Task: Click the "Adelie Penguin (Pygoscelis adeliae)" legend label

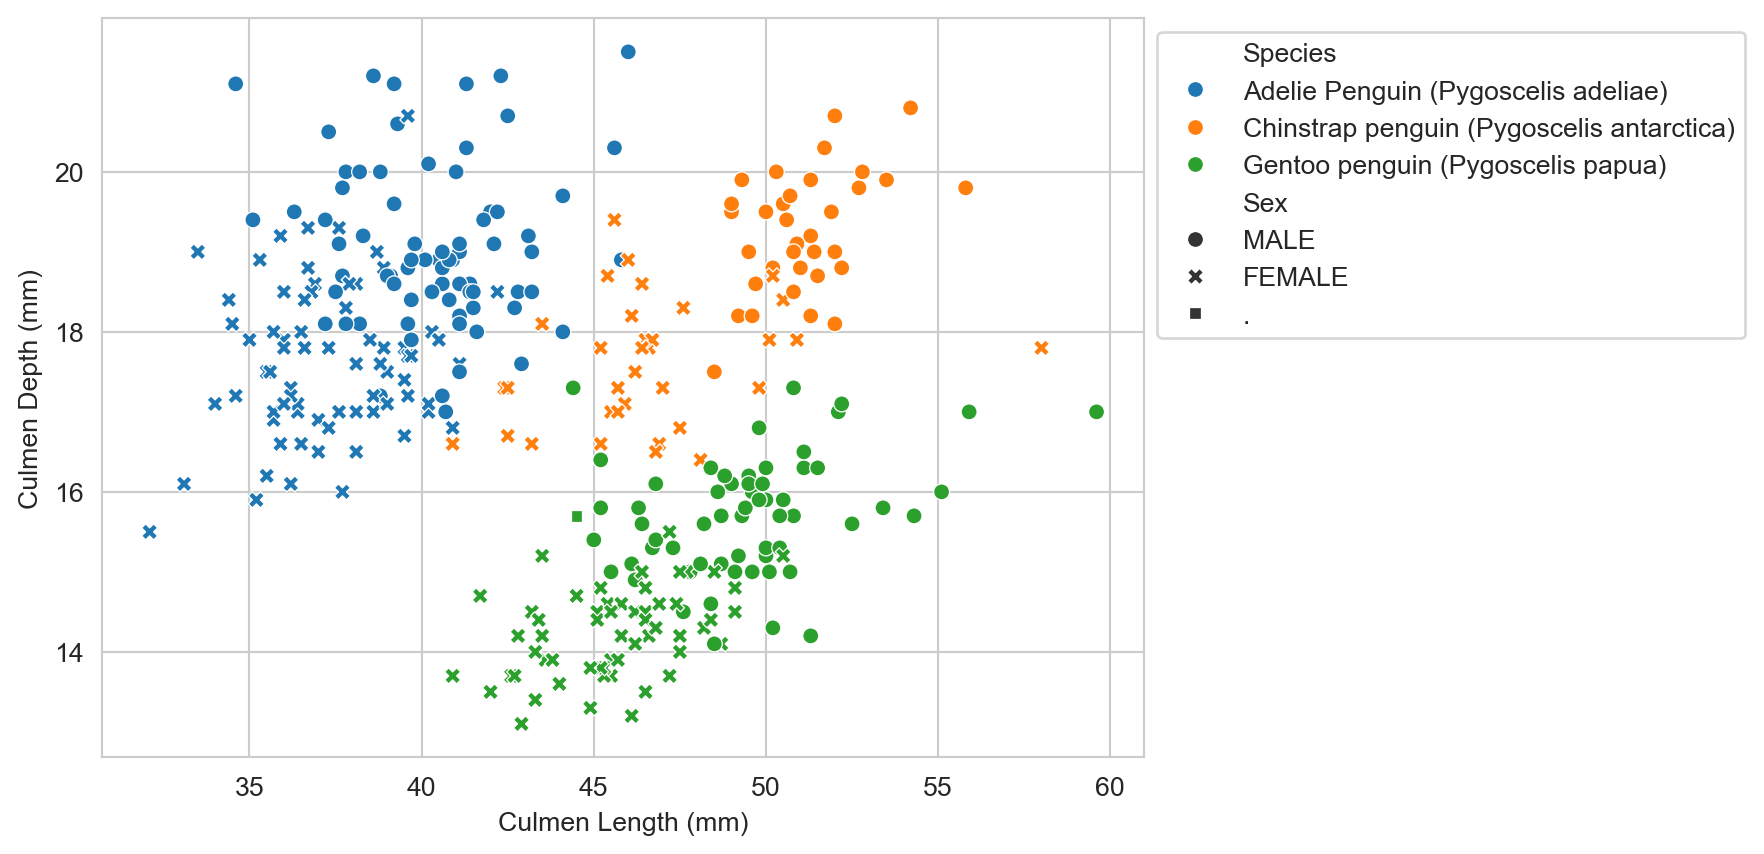Action: [x=1455, y=91]
